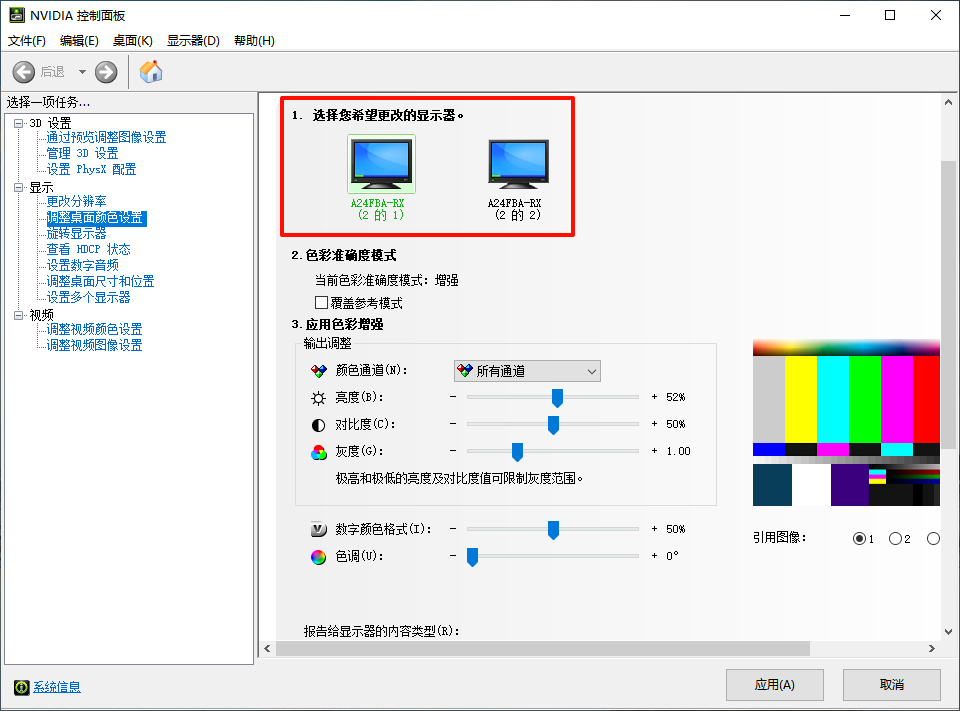This screenshot has width=960, height=711.
Task: Collapse the 3D 设置 tree section
Action: pyautogui.click(x=19, y=122)
